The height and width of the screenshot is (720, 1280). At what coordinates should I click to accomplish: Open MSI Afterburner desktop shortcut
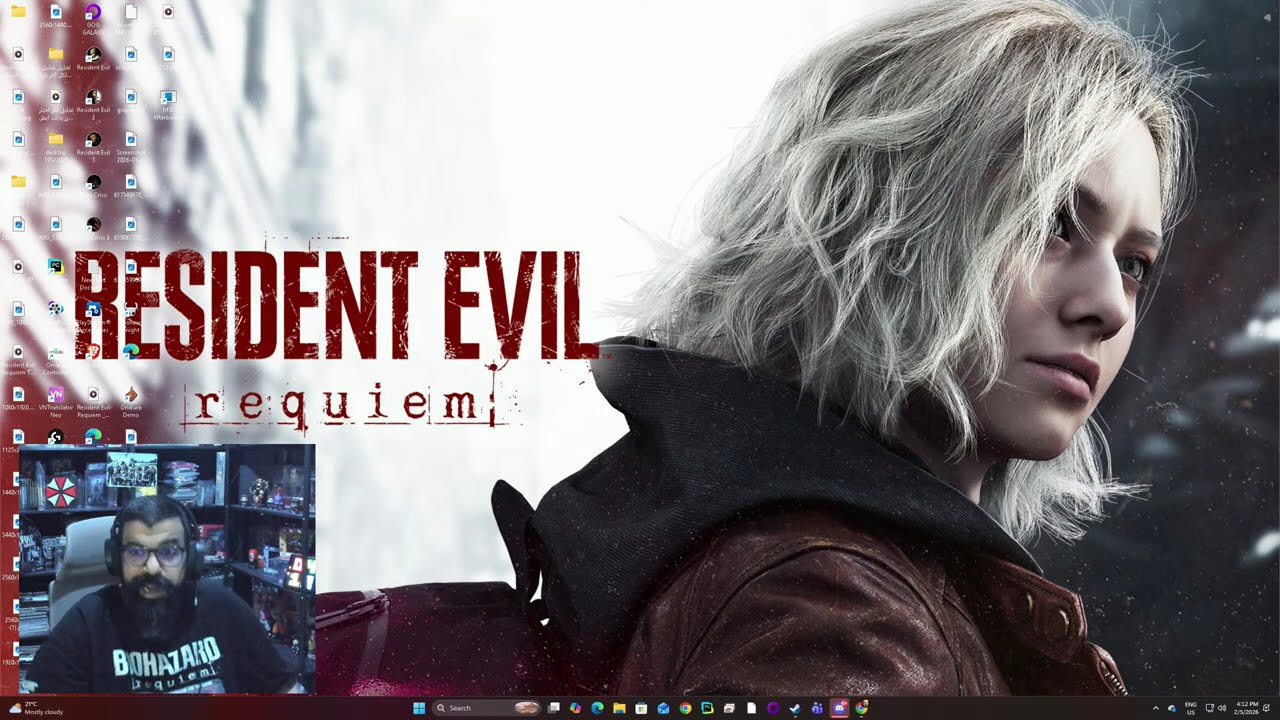[168, 104]
